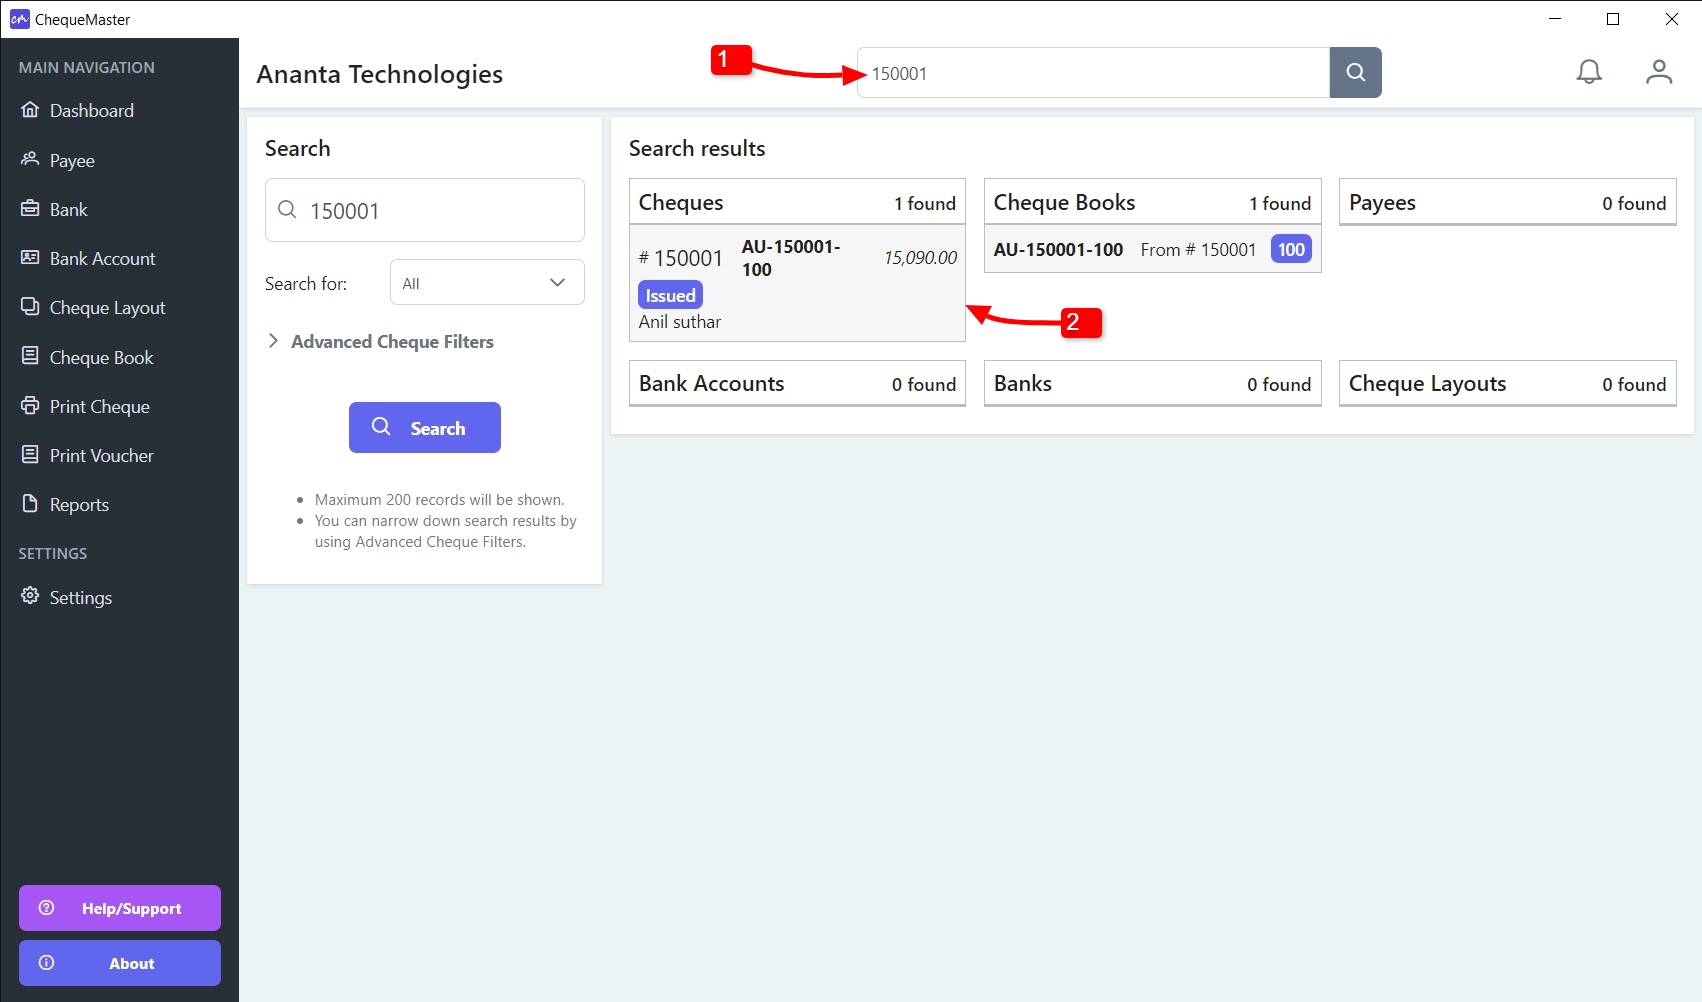Click payee name Anil suthar

click(680, 322)
